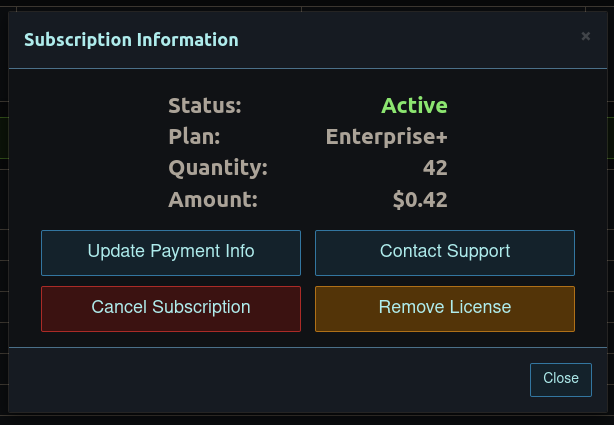This screenshot has height=425, width=614.
Task: Click the Amount label
Action: click(213, 200)
